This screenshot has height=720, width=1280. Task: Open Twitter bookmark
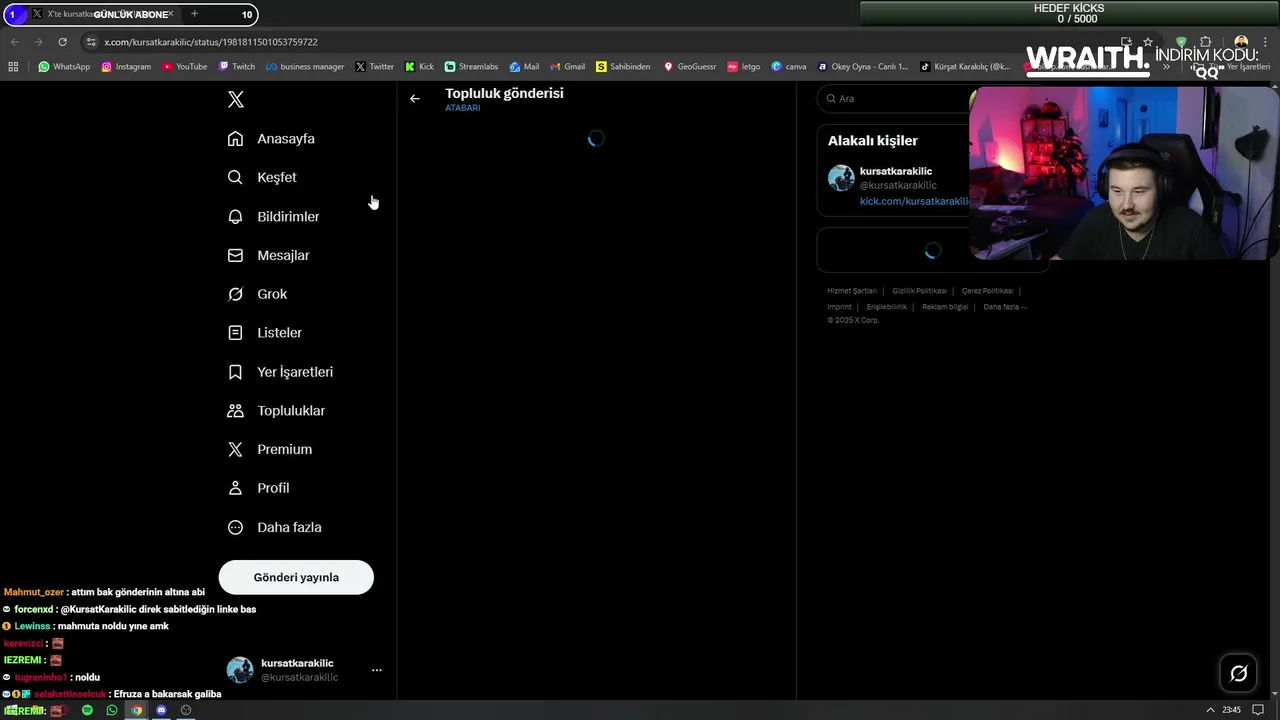(375, 67)
